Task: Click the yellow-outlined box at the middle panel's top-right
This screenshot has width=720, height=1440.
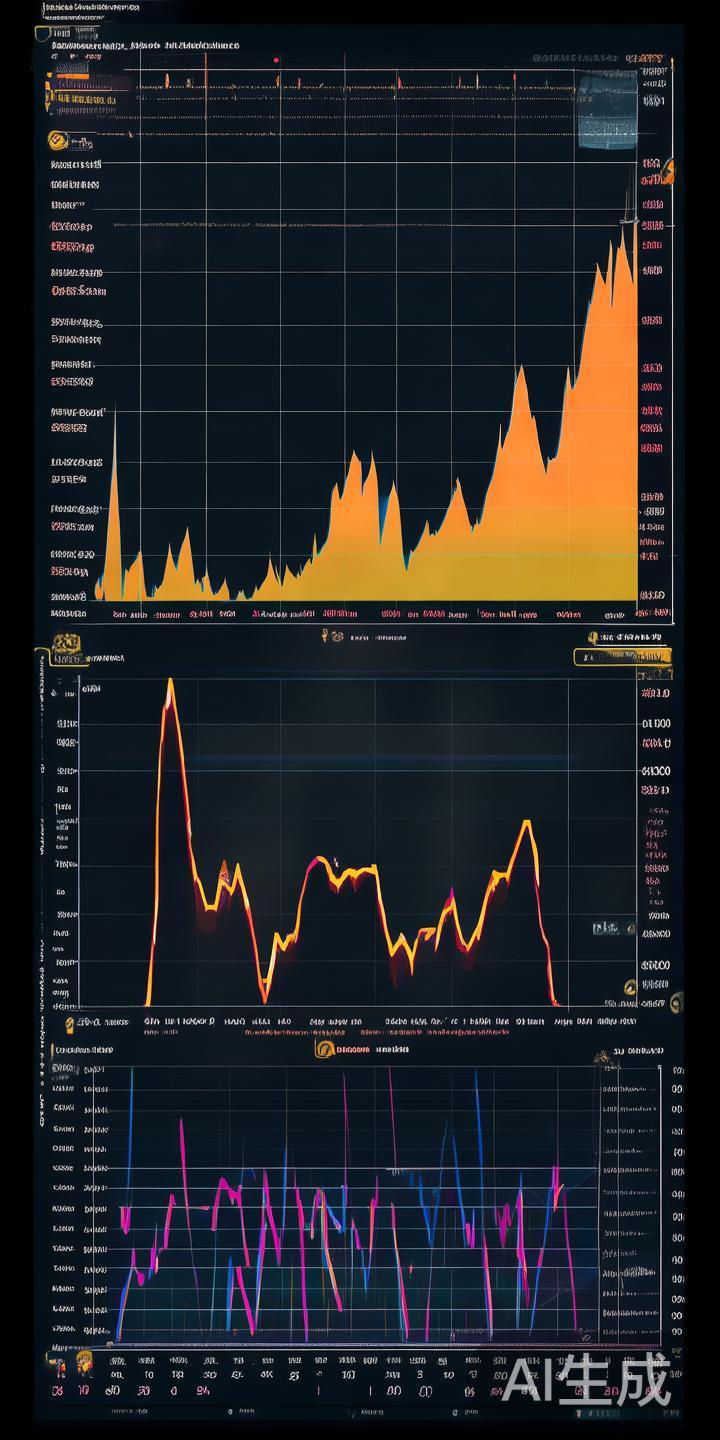Action: click(620, 656)
